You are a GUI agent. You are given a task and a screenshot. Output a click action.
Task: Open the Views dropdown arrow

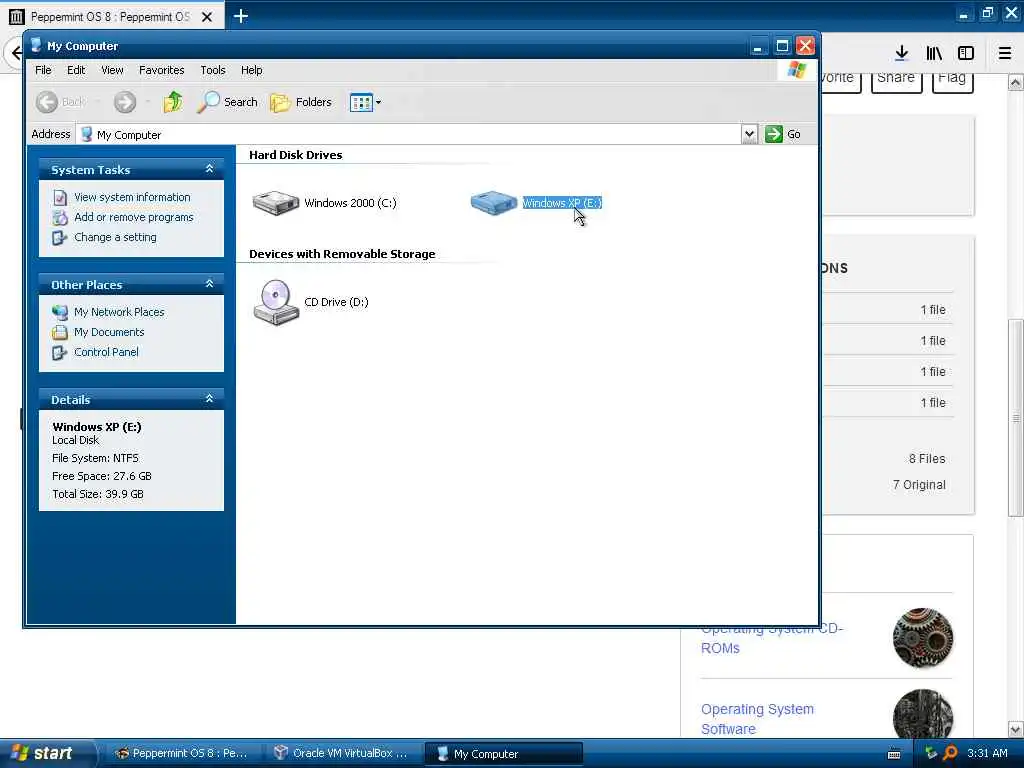[x=378, y=103]
